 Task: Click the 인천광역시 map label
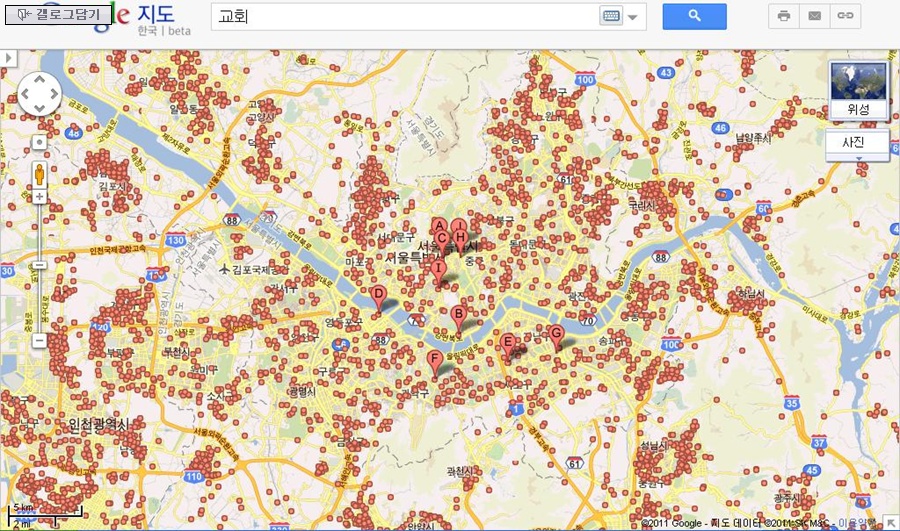[x=98, y=424]
